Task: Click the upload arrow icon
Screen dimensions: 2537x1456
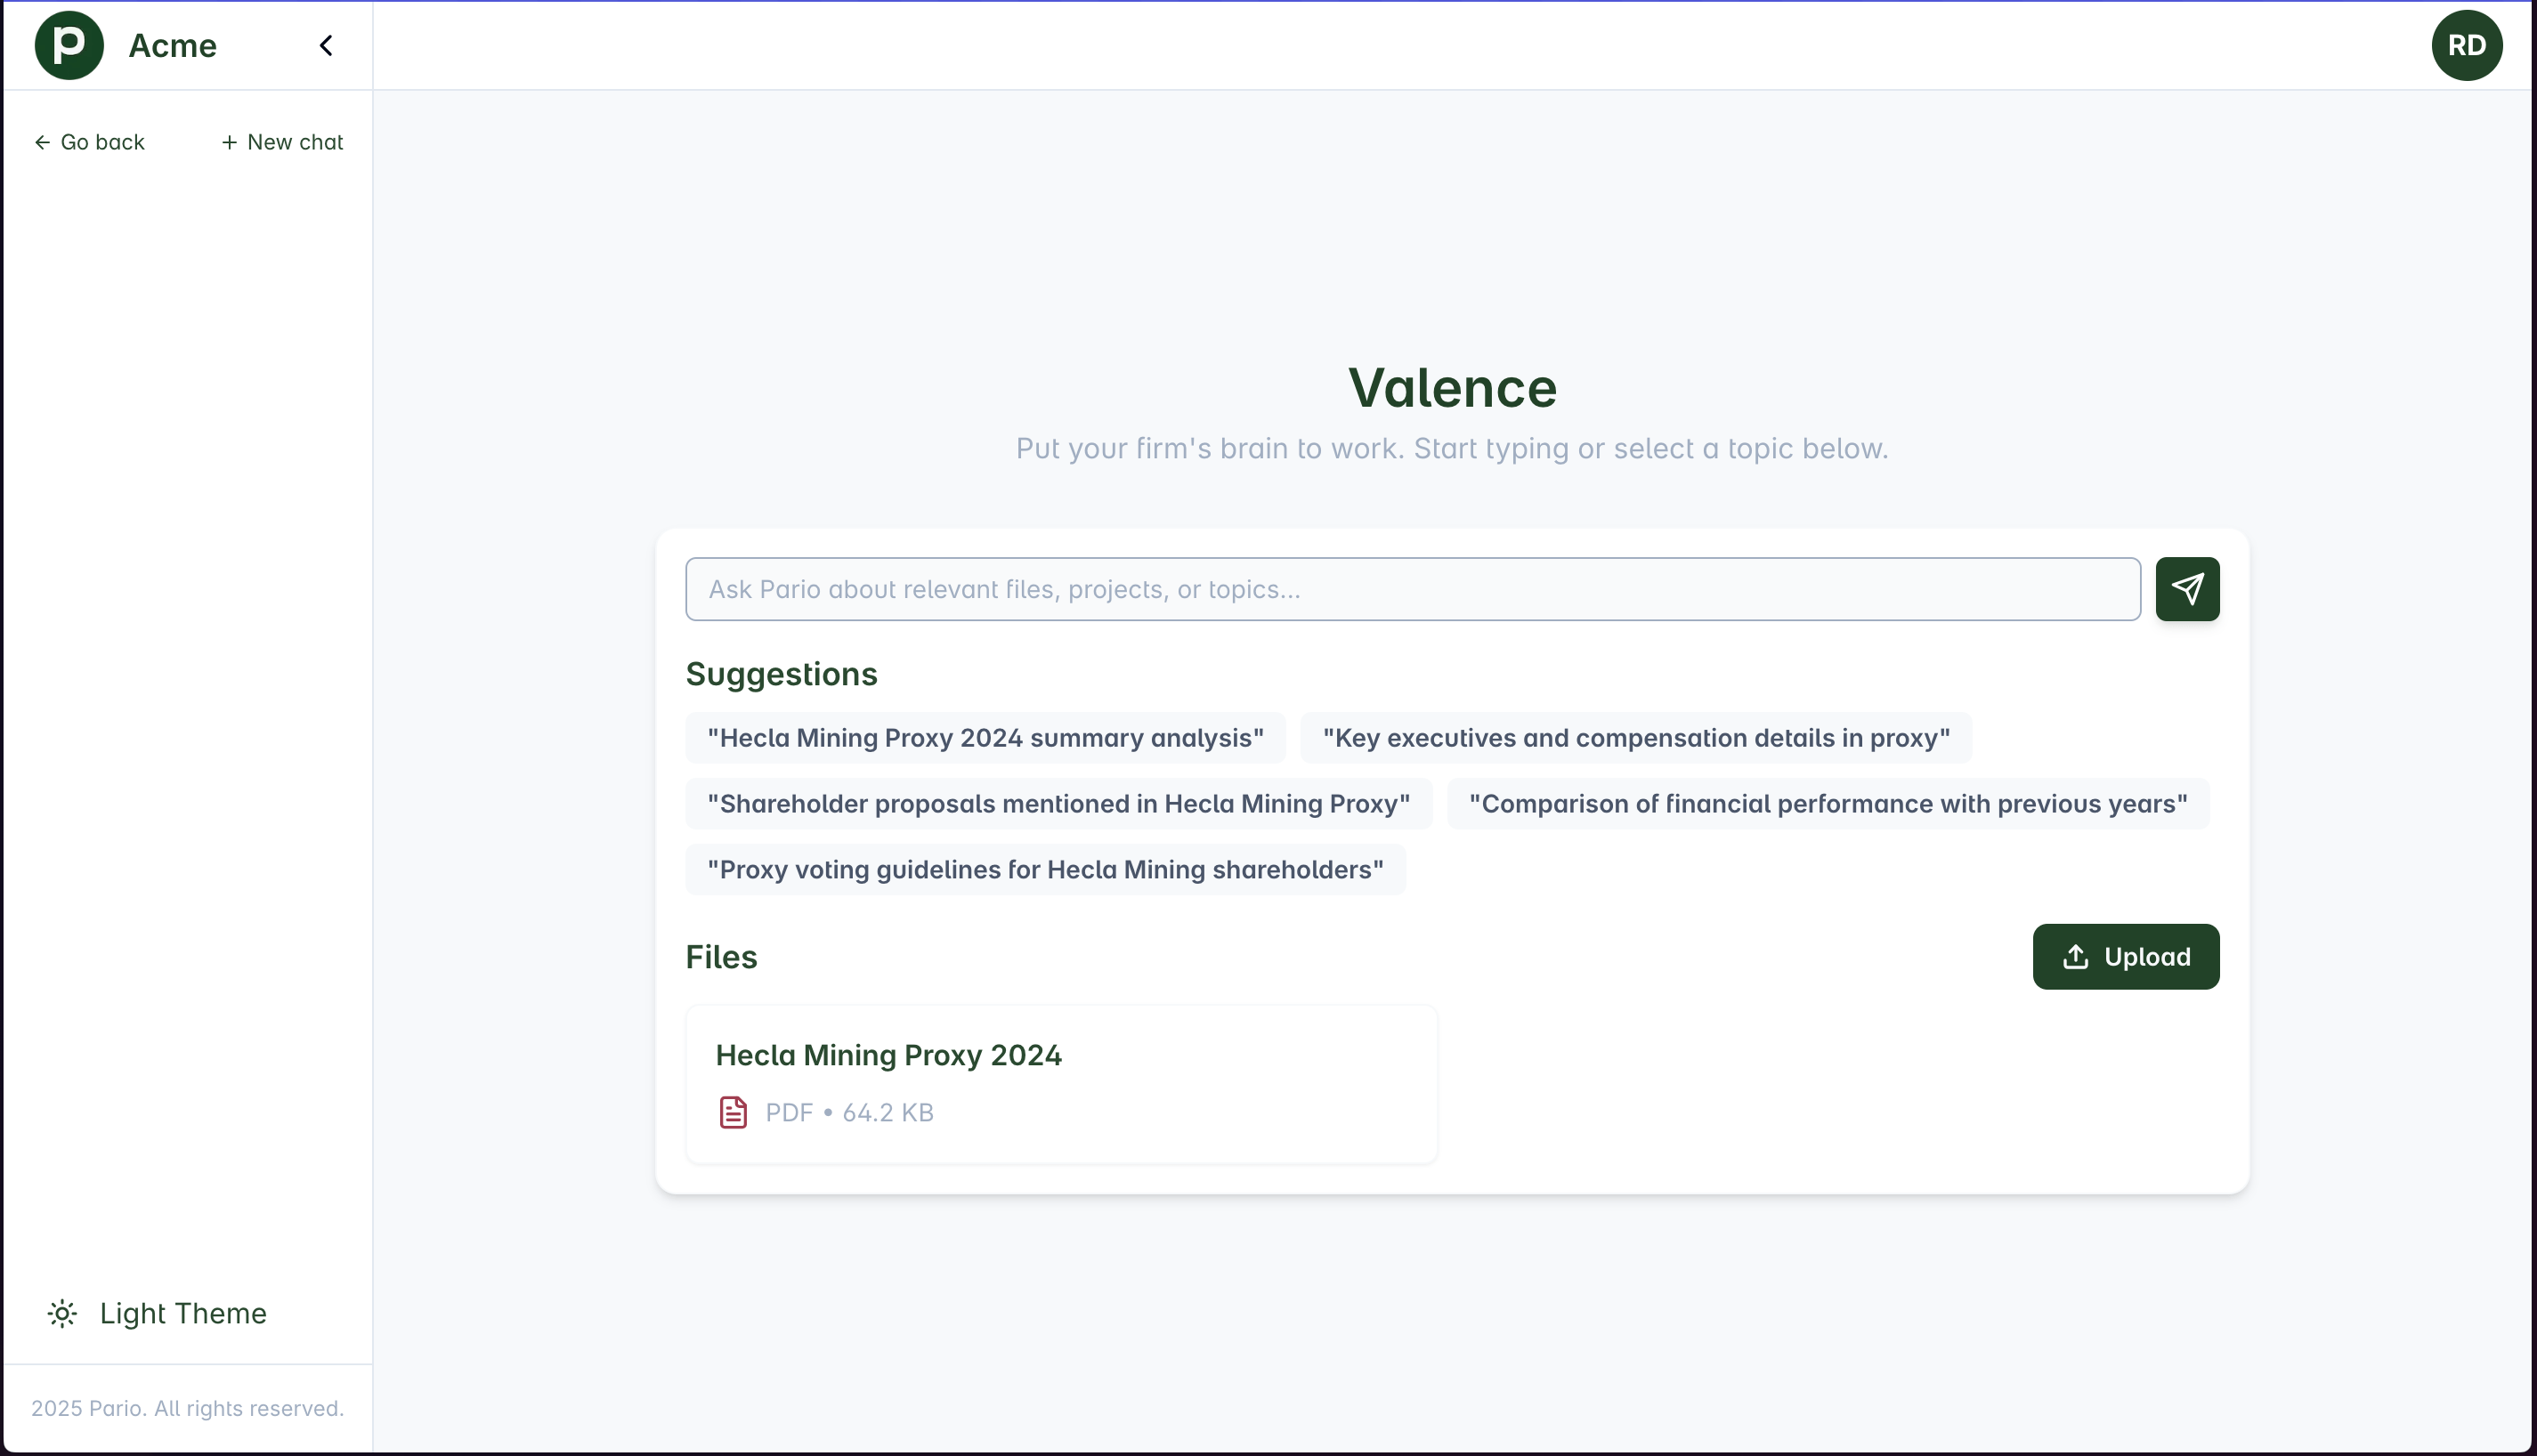Action: pos(2075,957)
